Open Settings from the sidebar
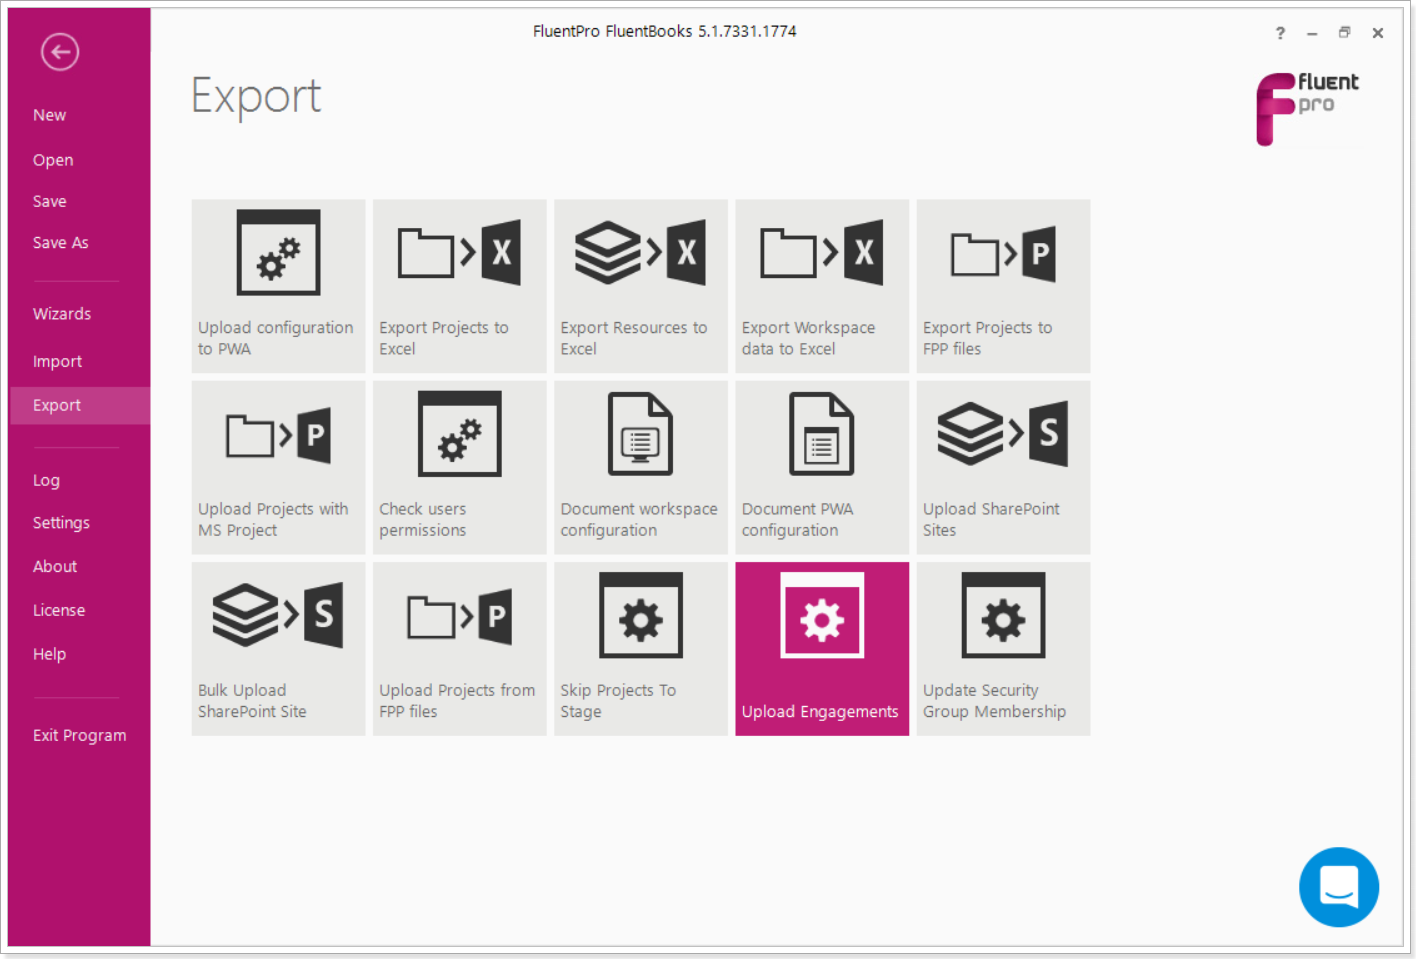1416x959 pixels. click(61, 523)
